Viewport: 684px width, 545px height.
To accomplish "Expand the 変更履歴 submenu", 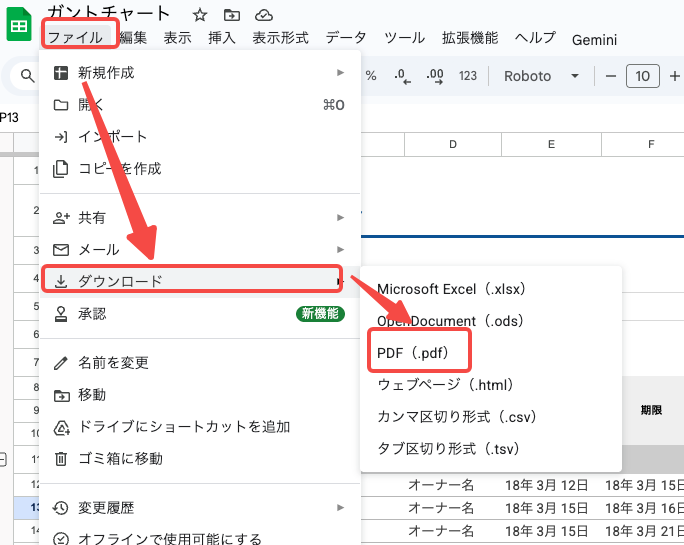I will (200, 507).
